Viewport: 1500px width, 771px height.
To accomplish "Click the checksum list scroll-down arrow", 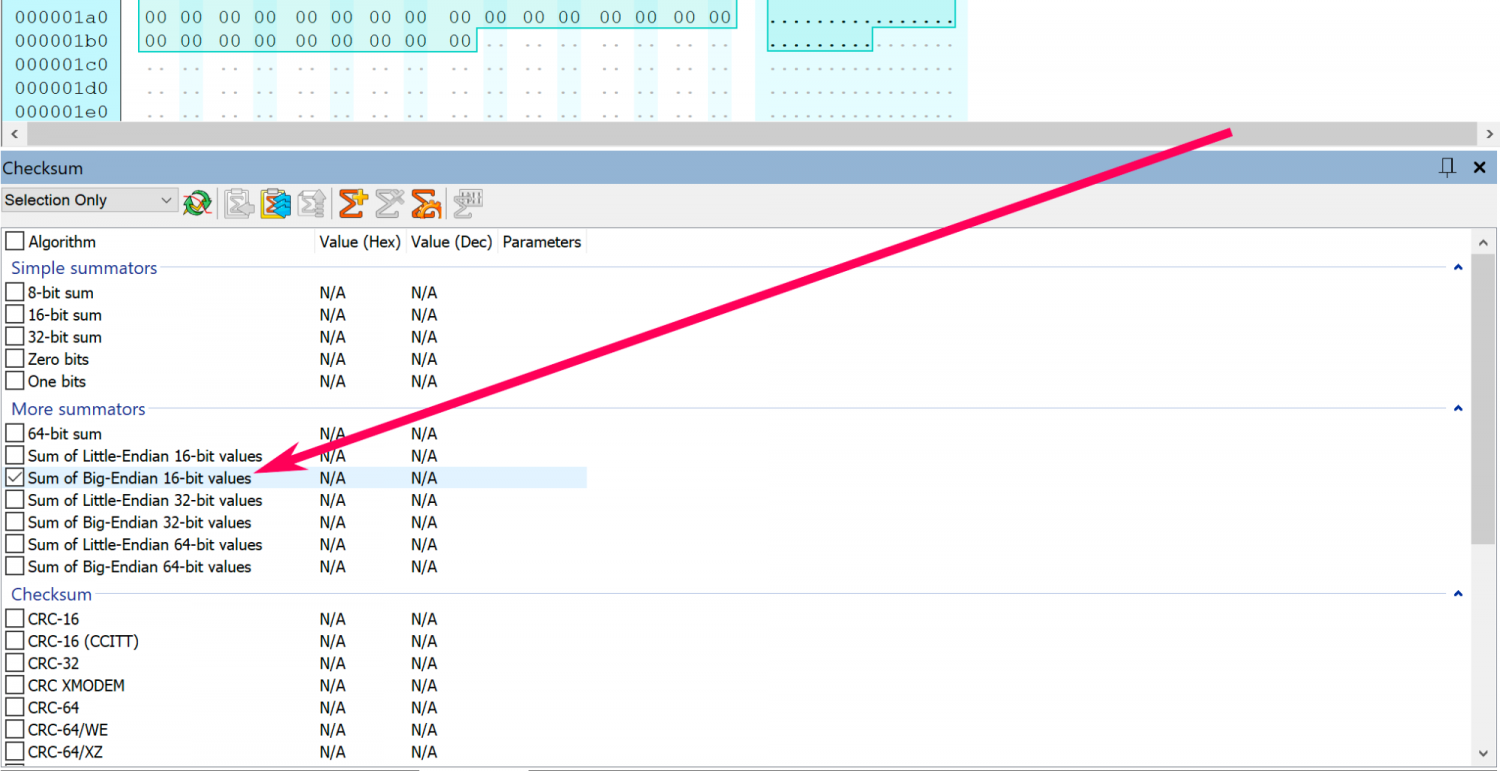I will pos(1484,753).
